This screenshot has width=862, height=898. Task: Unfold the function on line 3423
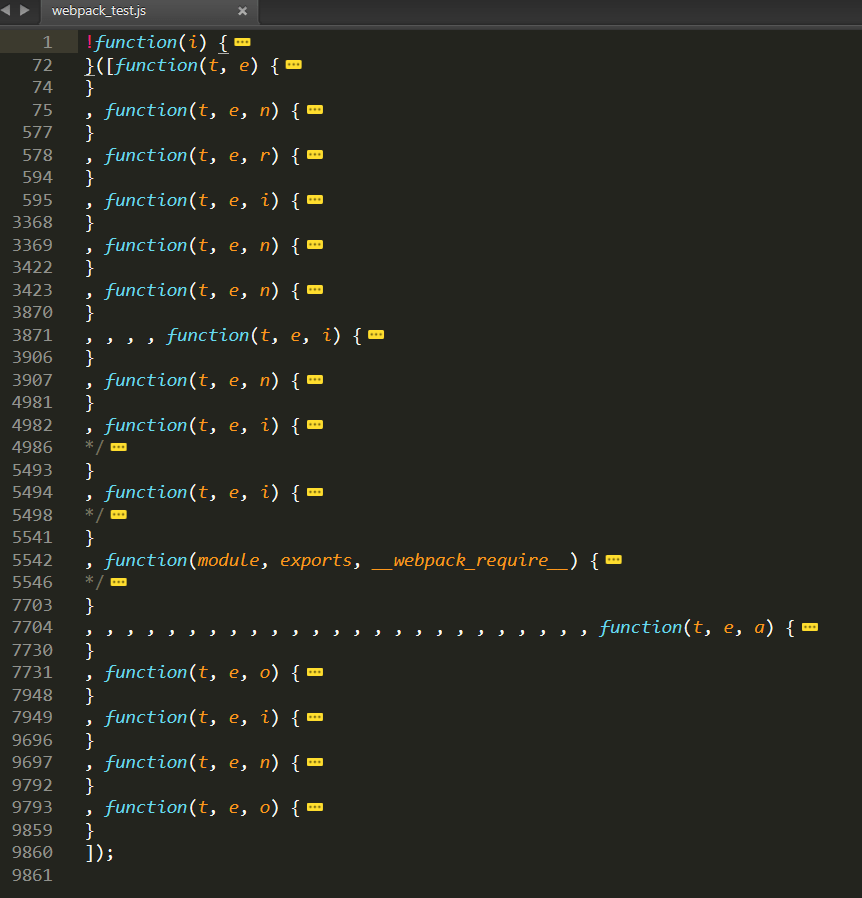click(x=315, y=290)
